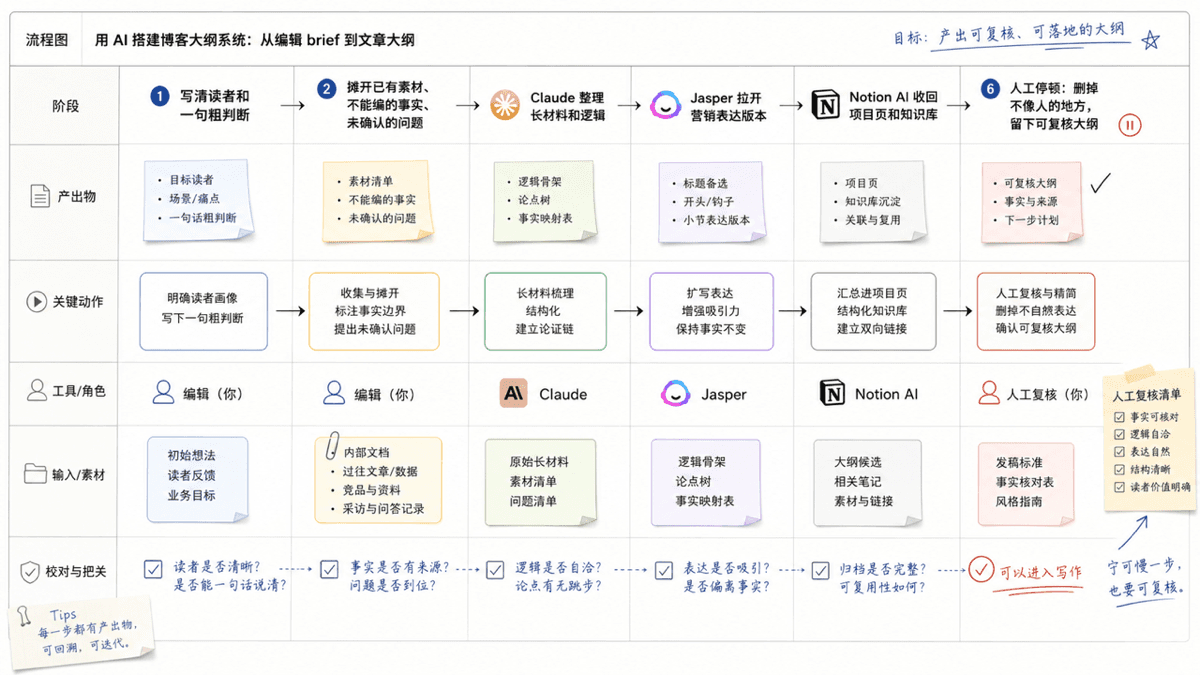Select the 关键动作 row header text
The width and height of the screenshot is (1200, 675).
[78, 302]
